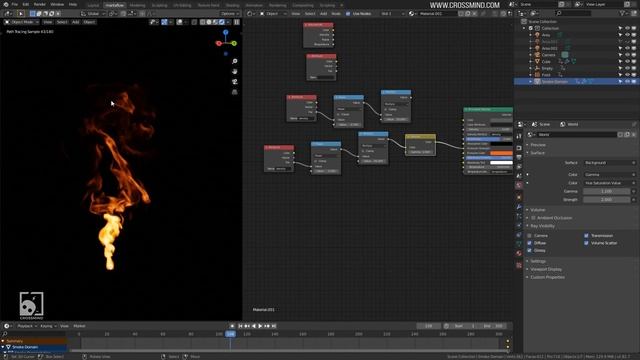Expand the Viewport Display panel
Screen dimensions: 640x360
tap(546, 269)
